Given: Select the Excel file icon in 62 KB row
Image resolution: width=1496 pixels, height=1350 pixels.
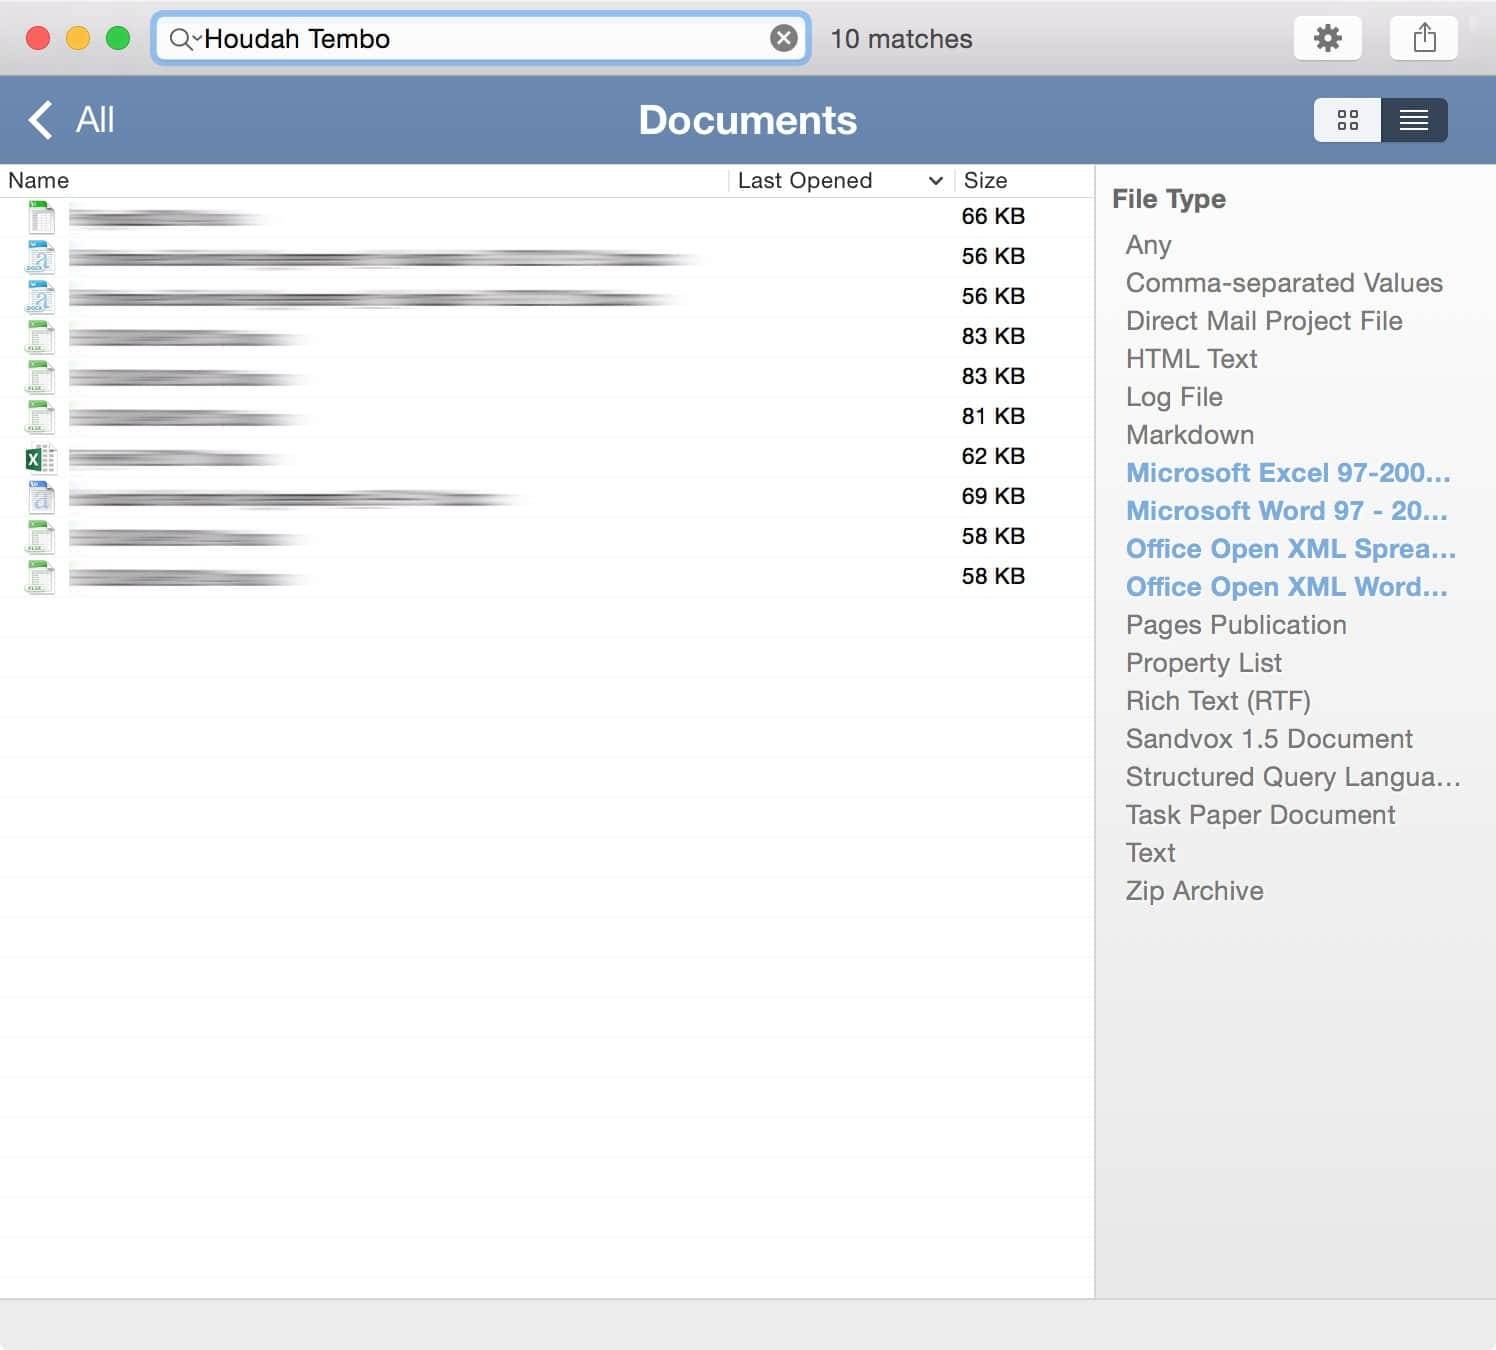Looking at the screenshot, I should pos(41,458).
